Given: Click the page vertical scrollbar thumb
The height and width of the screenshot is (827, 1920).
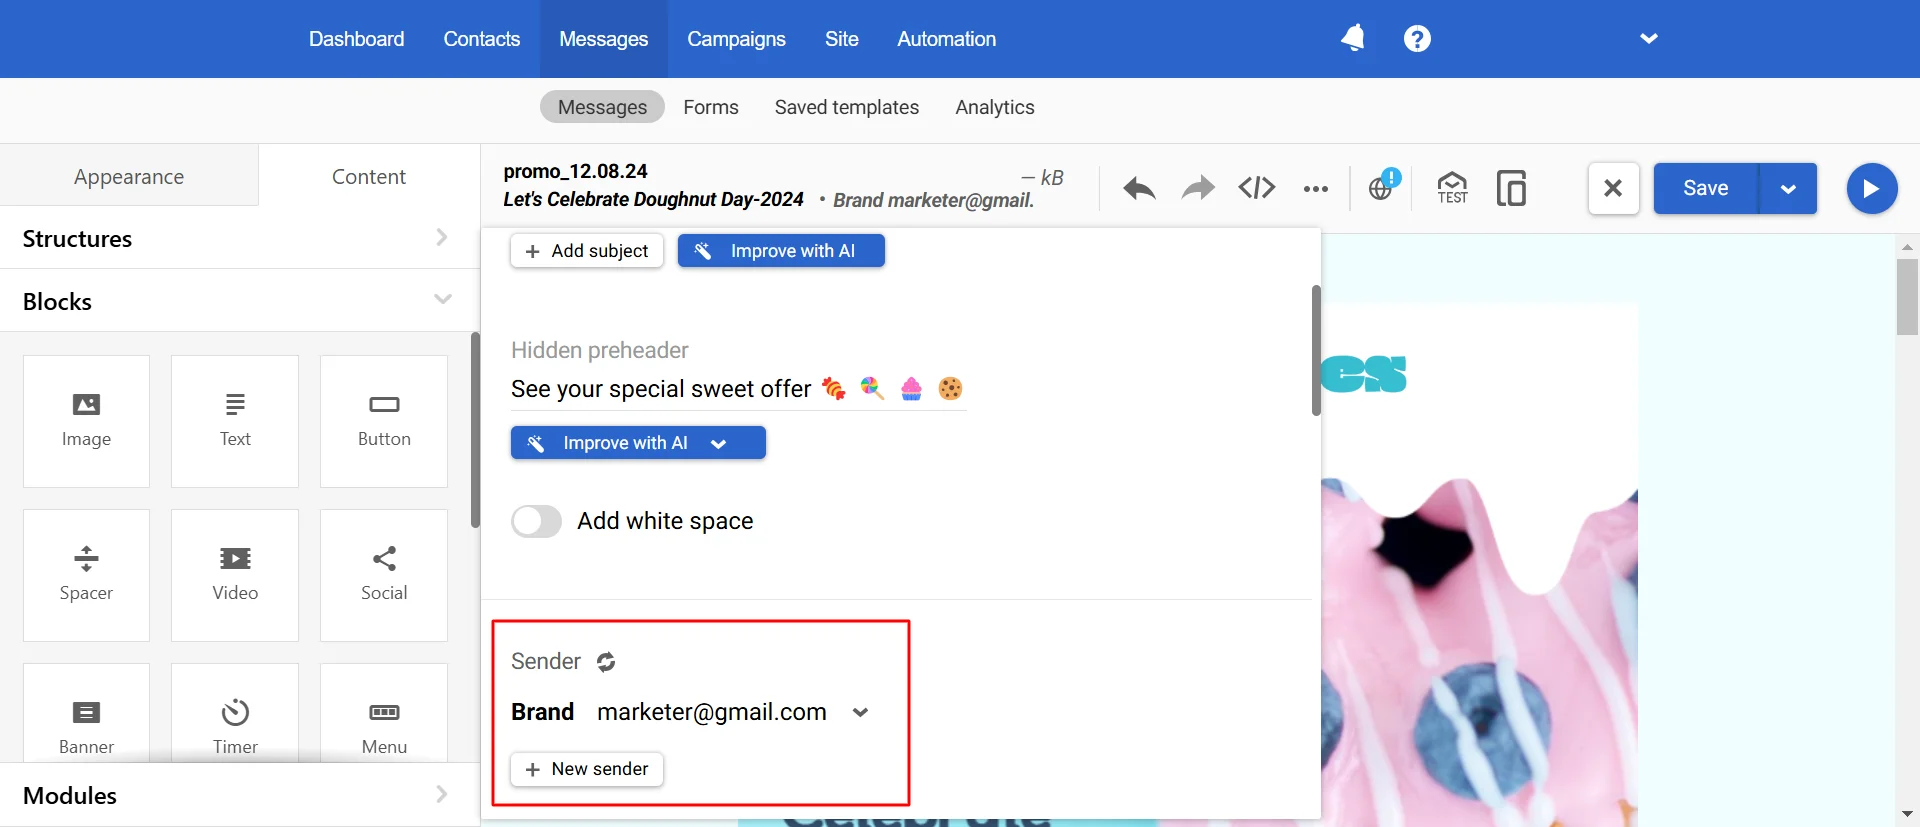Looking at the screenshot, I should (1907, 297).
